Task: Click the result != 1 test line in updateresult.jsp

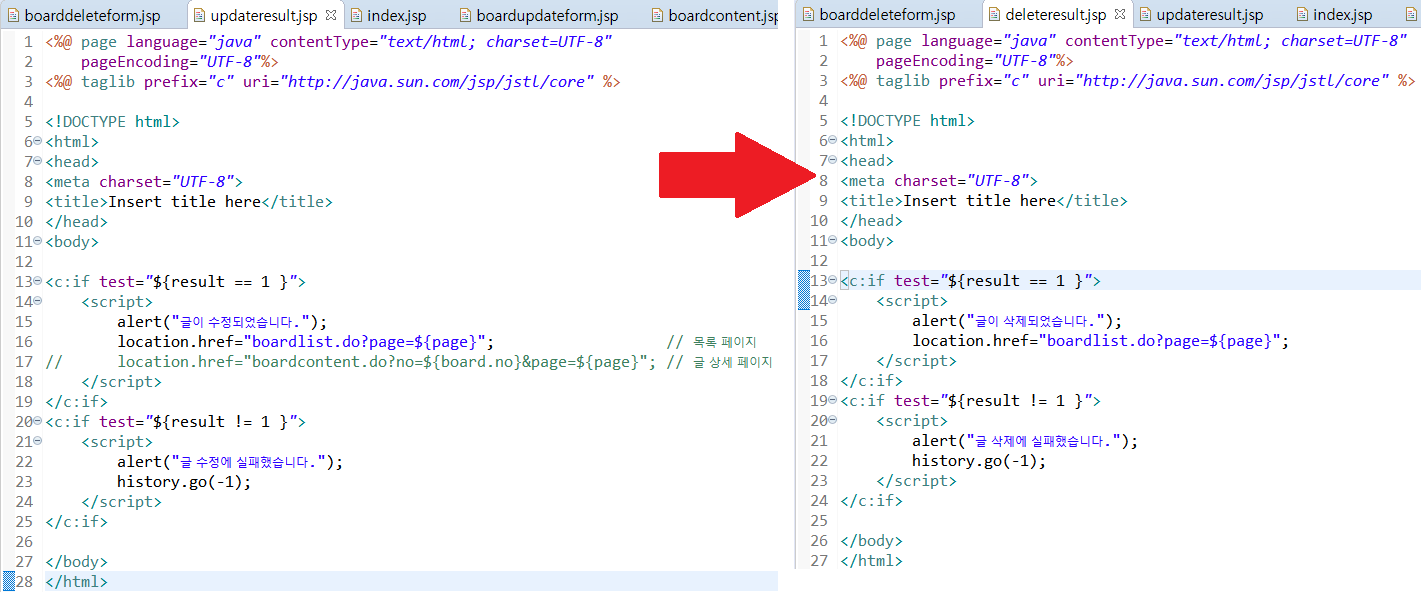Action: point(175,421)
